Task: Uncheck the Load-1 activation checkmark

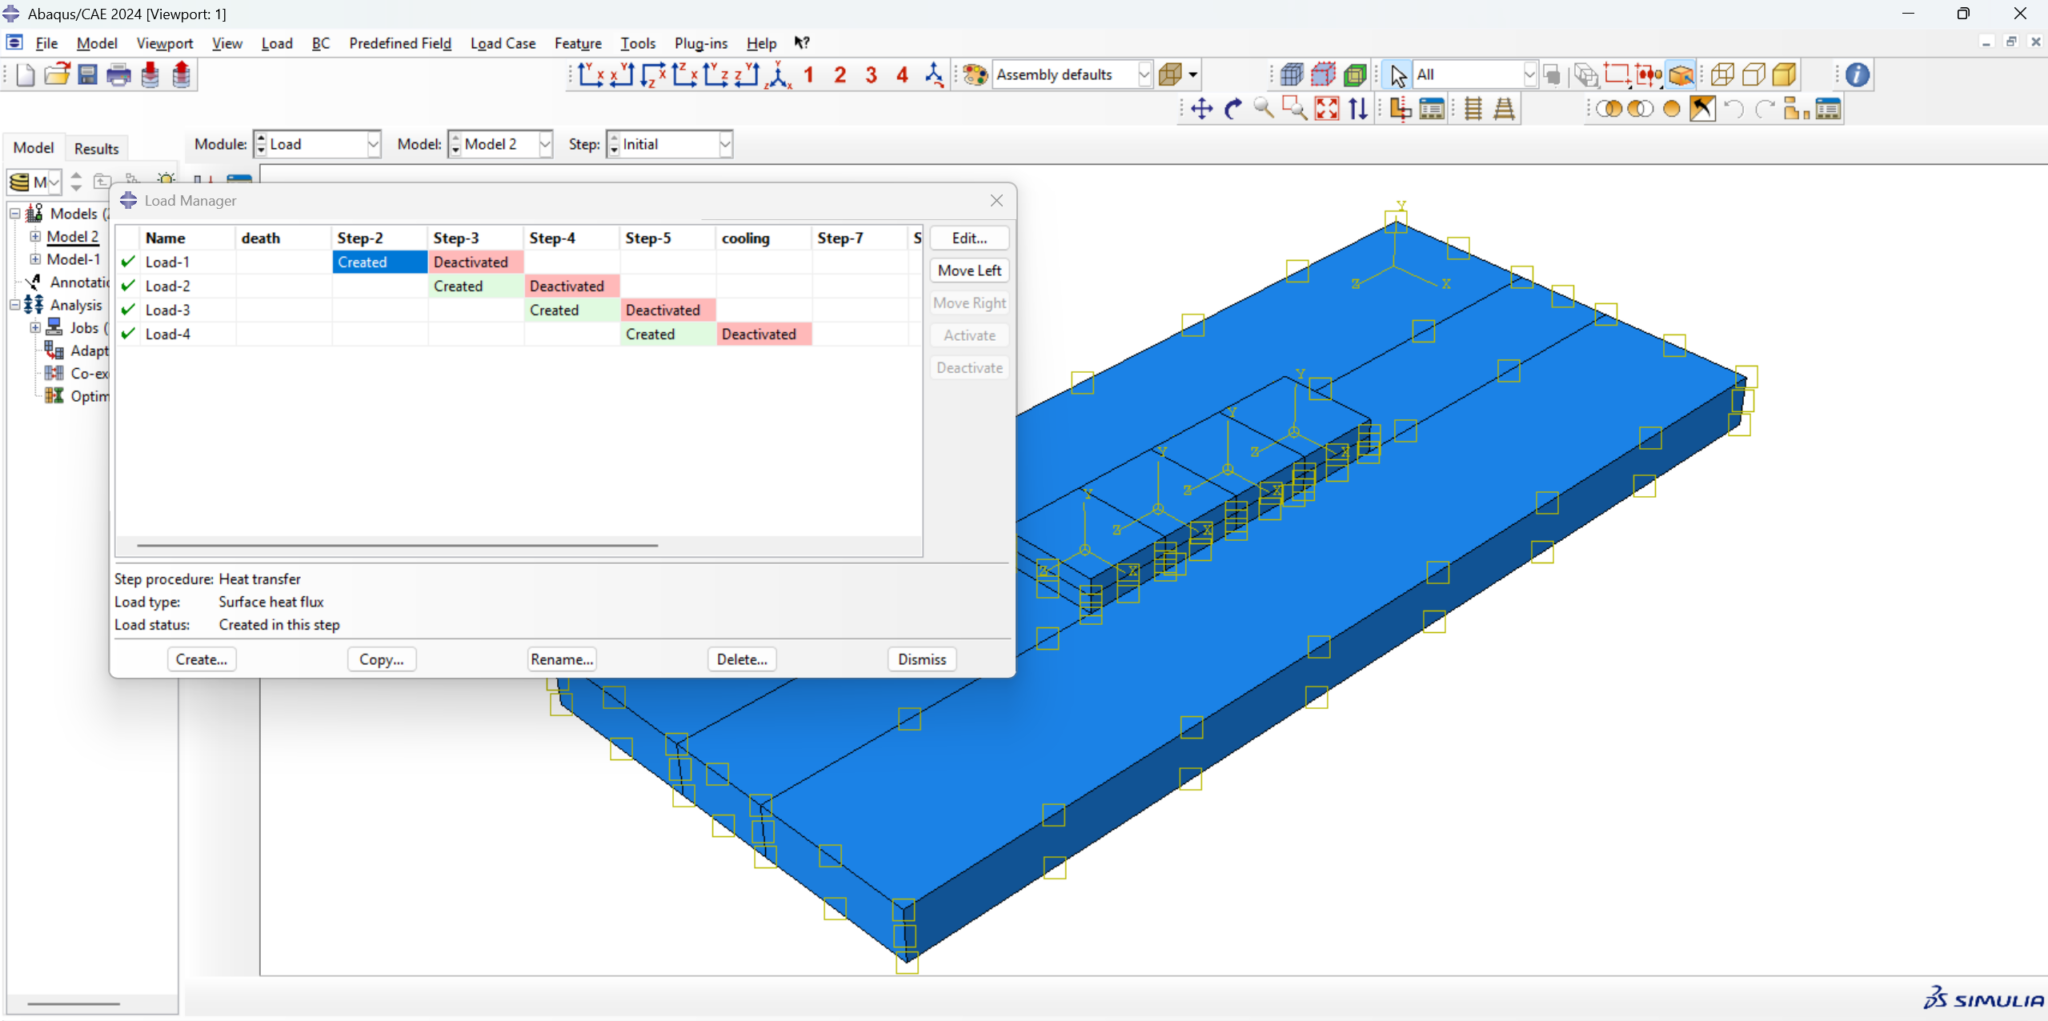Action: pyautogui.click(x=128, y=261)
